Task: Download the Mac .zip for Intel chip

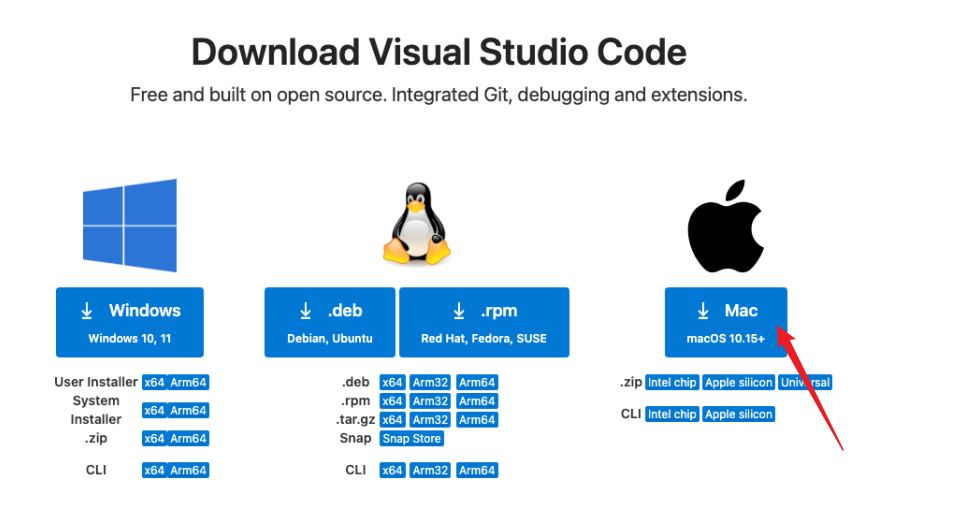Action: pyautogui.click(x=671, y=383)
